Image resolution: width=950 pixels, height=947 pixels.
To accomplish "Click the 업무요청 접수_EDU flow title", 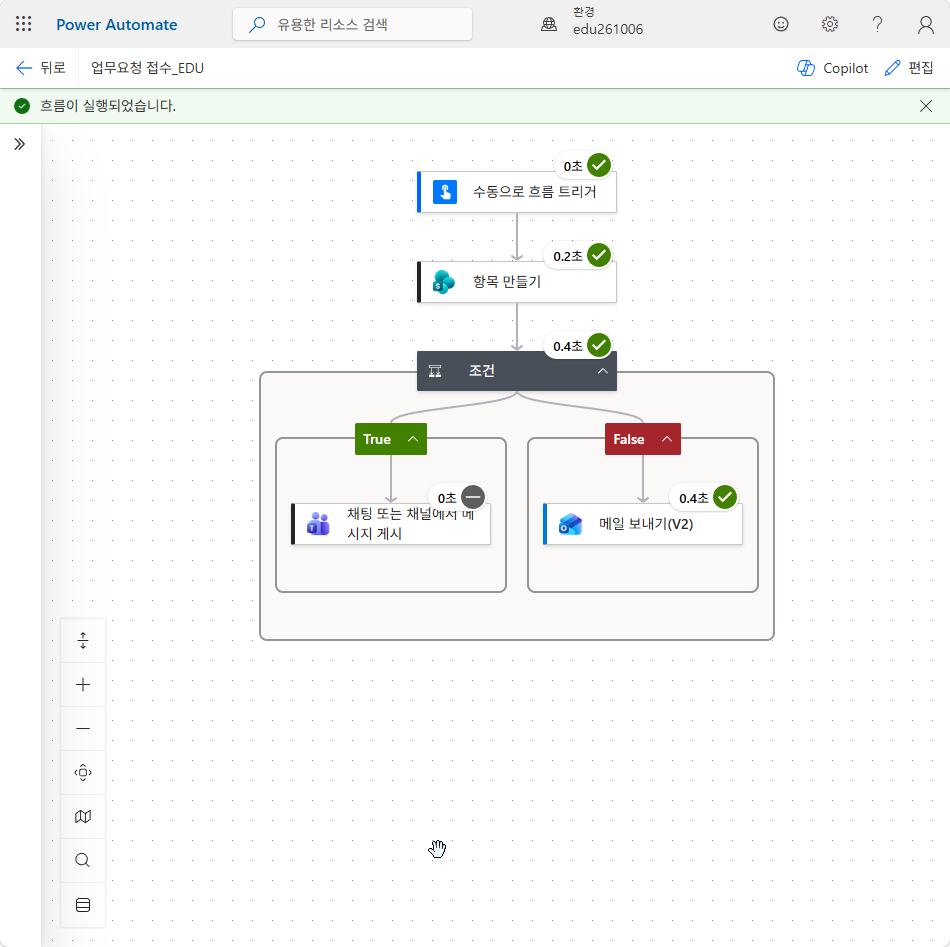I will point(147,68).
